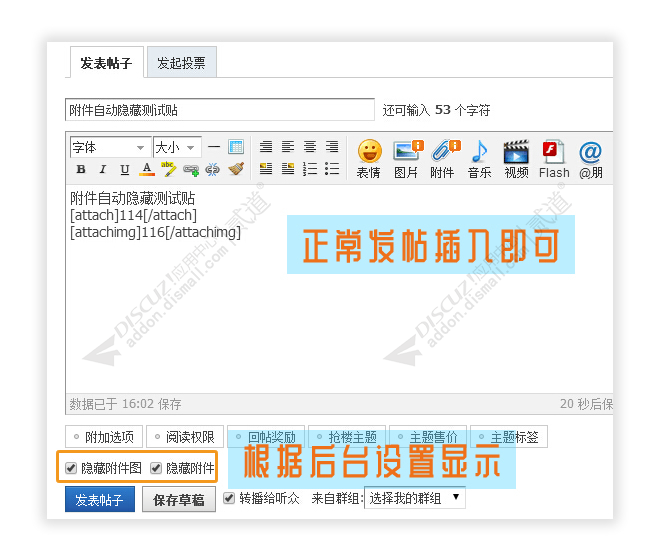Image resolution: width=660 pixels, height=560 pixels.
Task: Center the text alignment
Action: coord(310,147)
